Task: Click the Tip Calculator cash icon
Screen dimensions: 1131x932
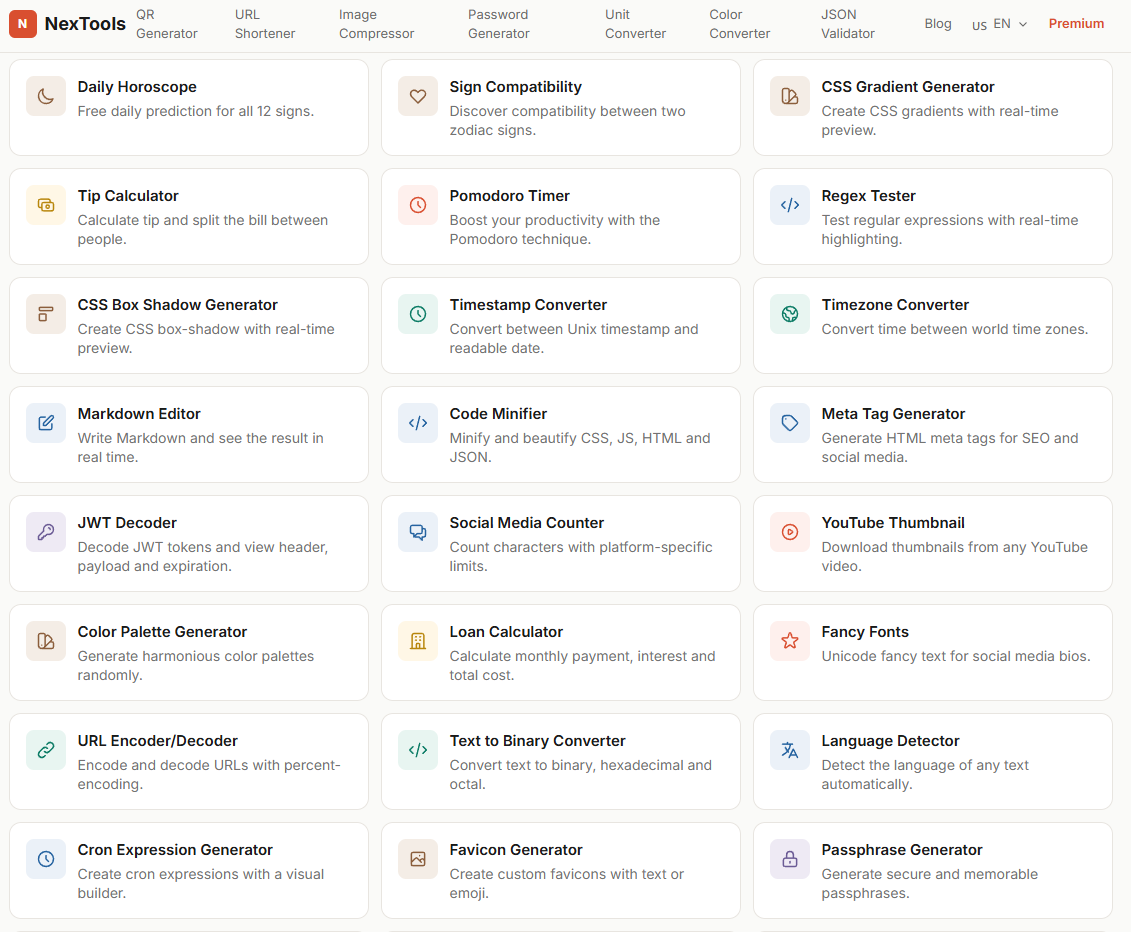Action: coord(45,205)
